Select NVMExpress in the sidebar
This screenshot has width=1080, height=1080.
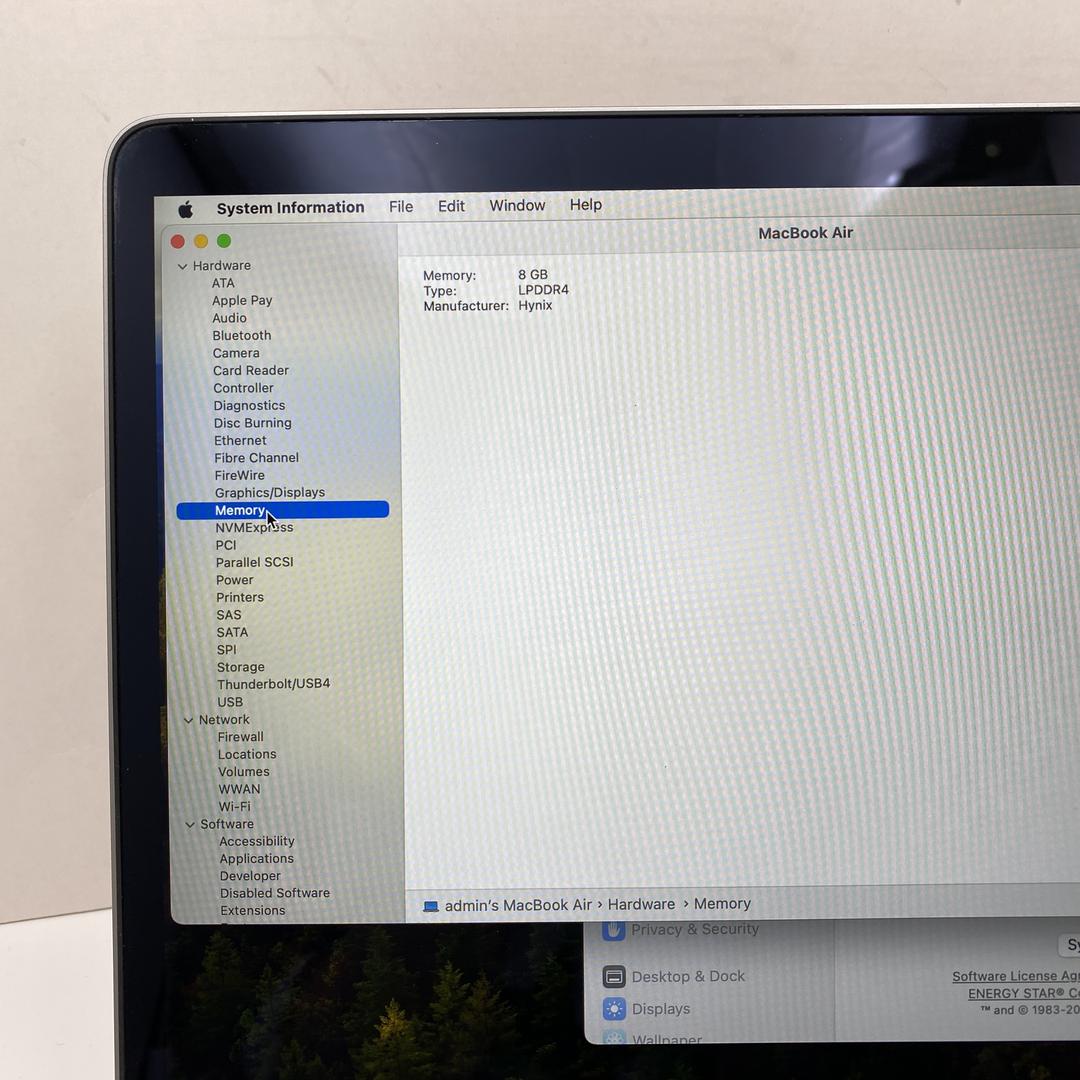(x=254, y=528)
